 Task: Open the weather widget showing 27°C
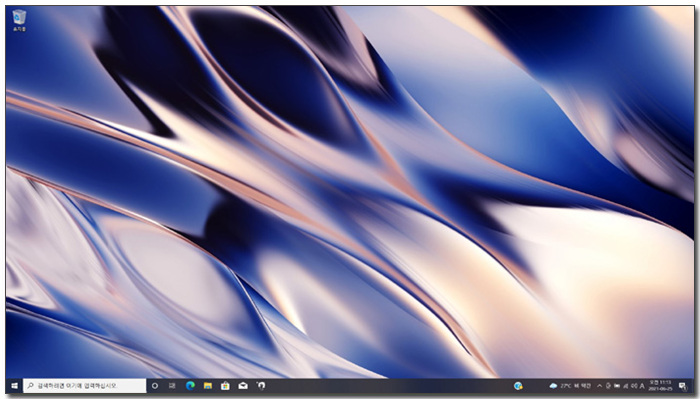[571, 386]
